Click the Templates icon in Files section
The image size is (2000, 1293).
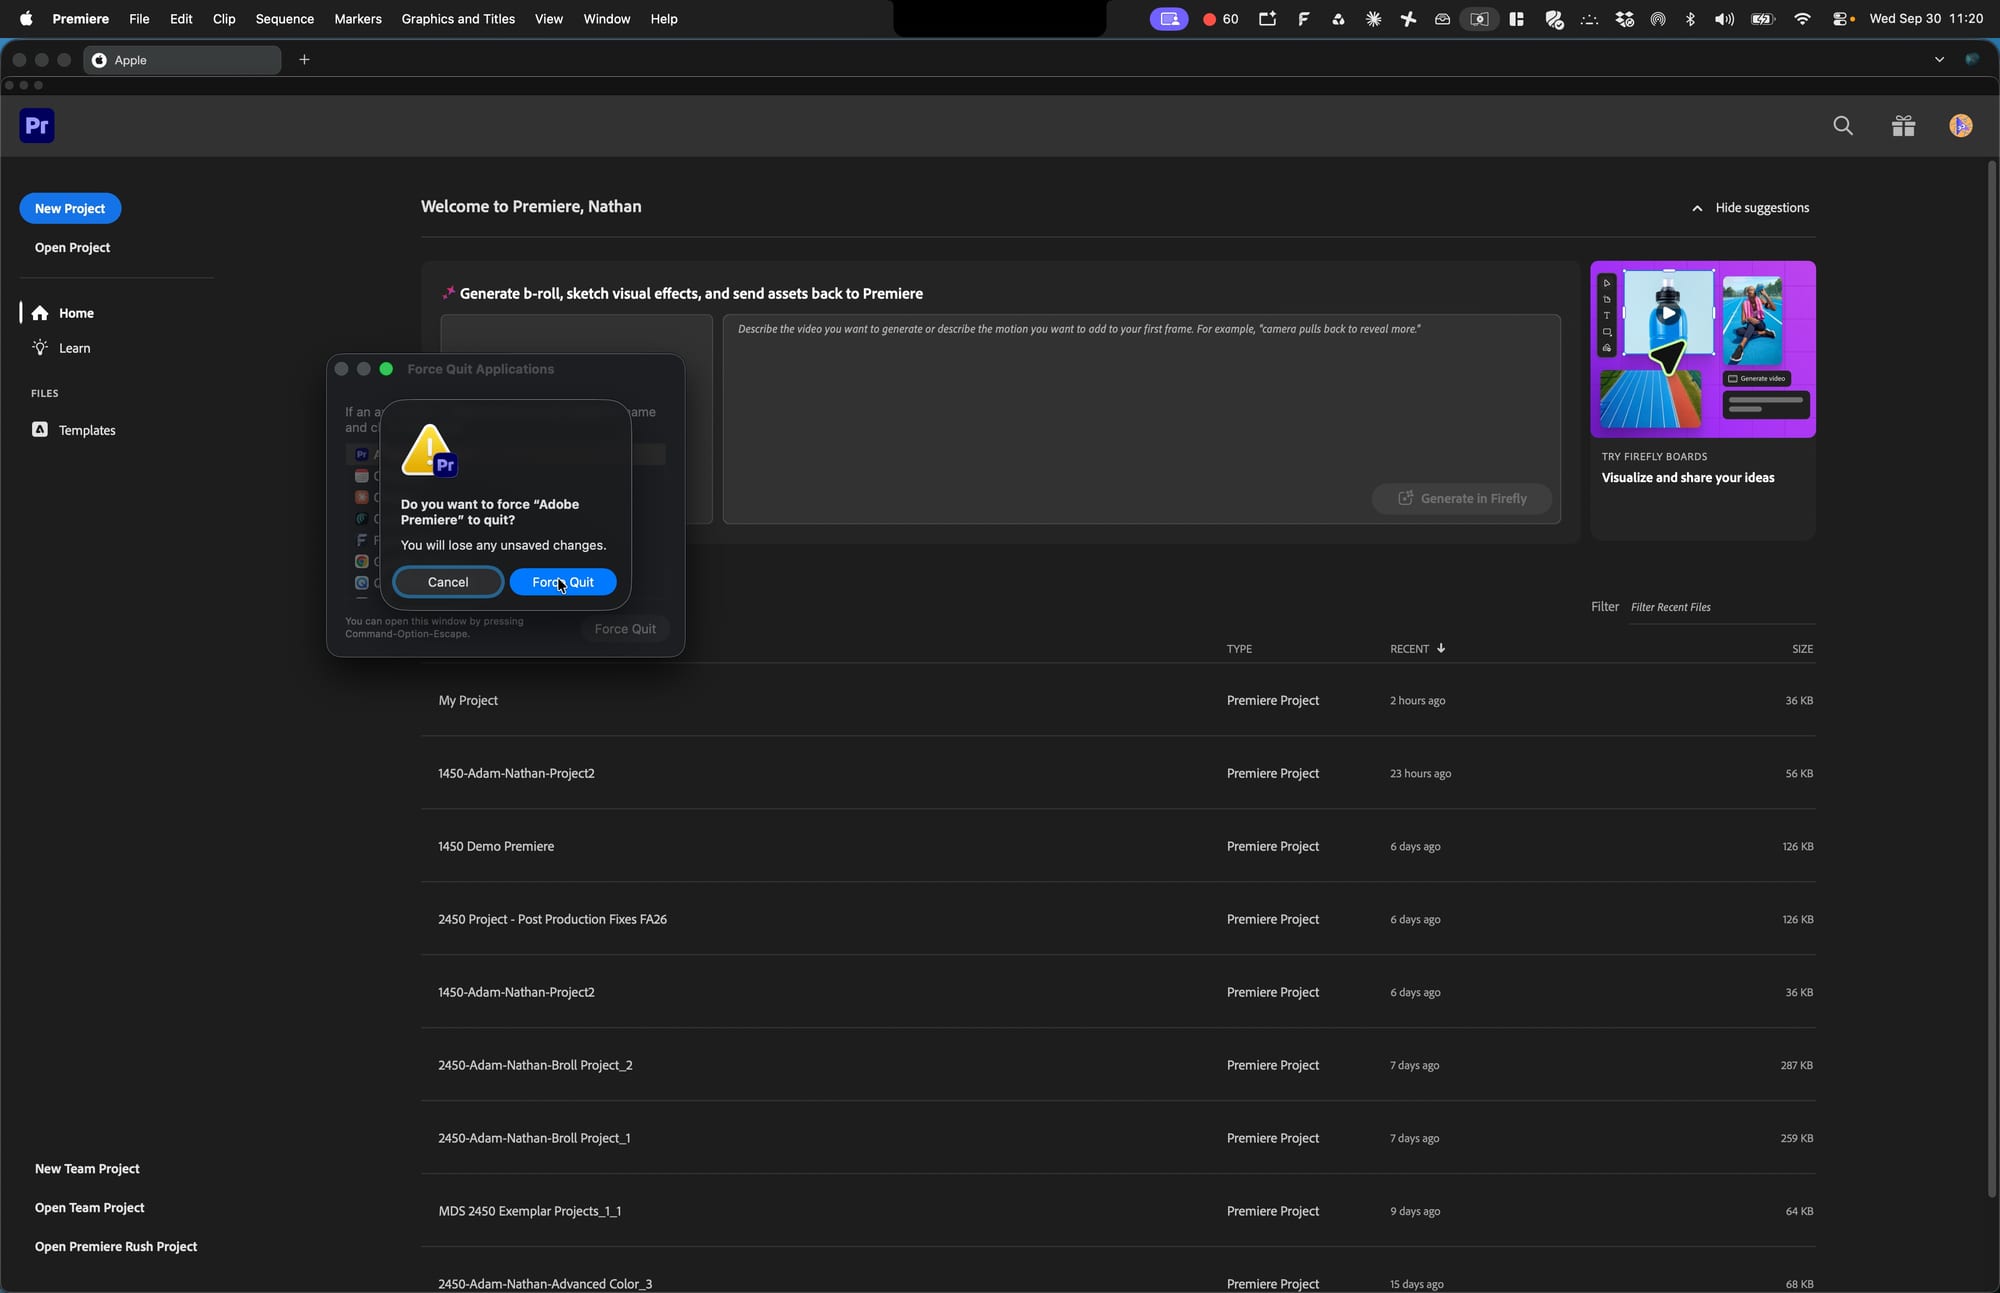click(x=40, y=430)
